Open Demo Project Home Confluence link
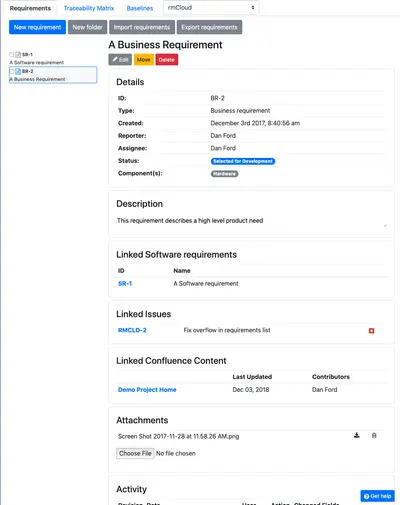This screenshot has width=400, height=505. (x=147, y=390)
